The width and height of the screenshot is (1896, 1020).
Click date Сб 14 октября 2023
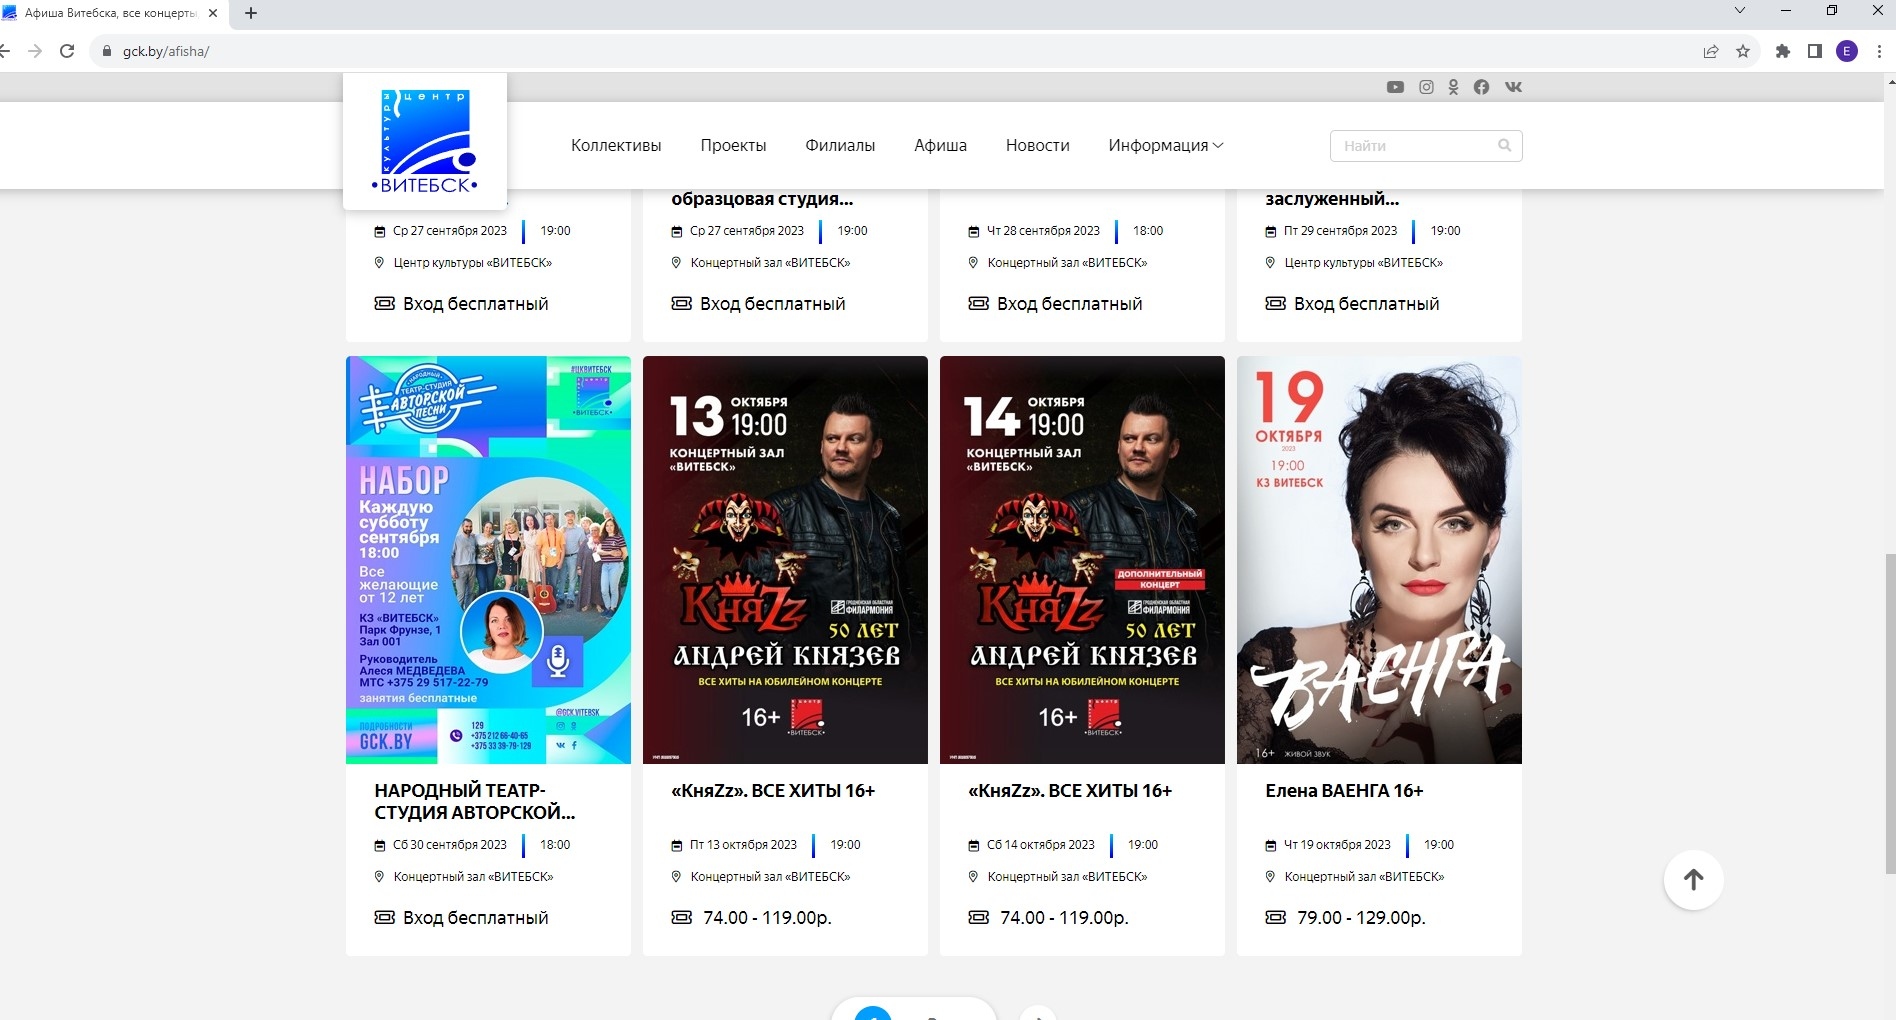[x=1041, y=845]
